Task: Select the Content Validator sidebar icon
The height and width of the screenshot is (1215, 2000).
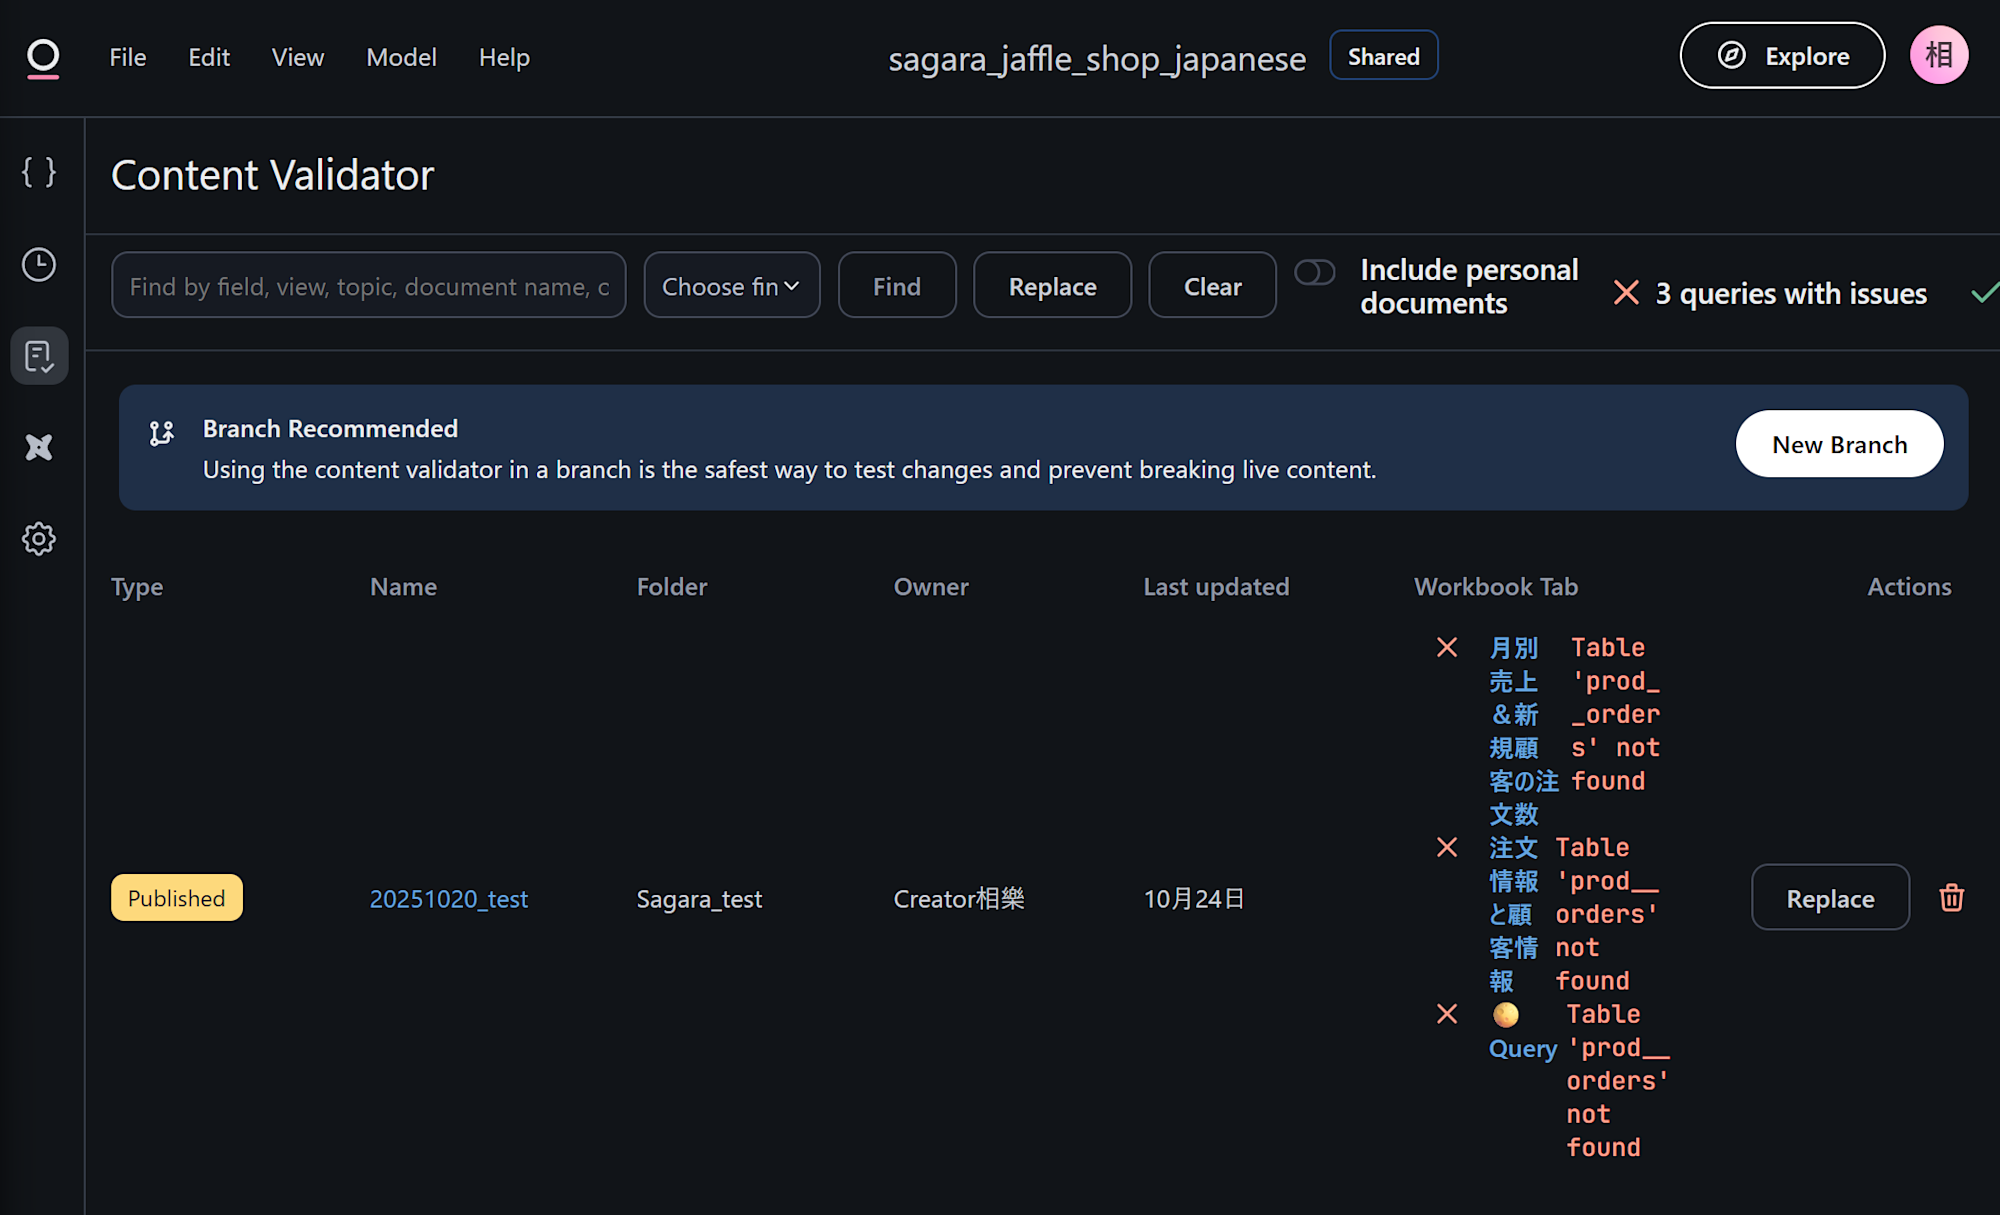Action: 39,356
